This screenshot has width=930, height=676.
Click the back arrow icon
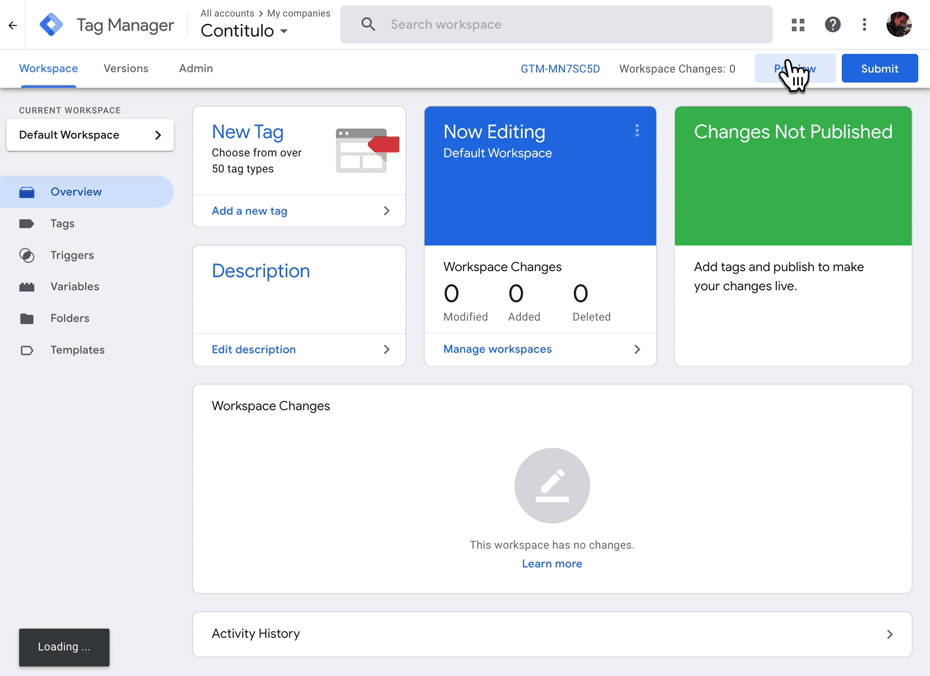pos(12,25)
